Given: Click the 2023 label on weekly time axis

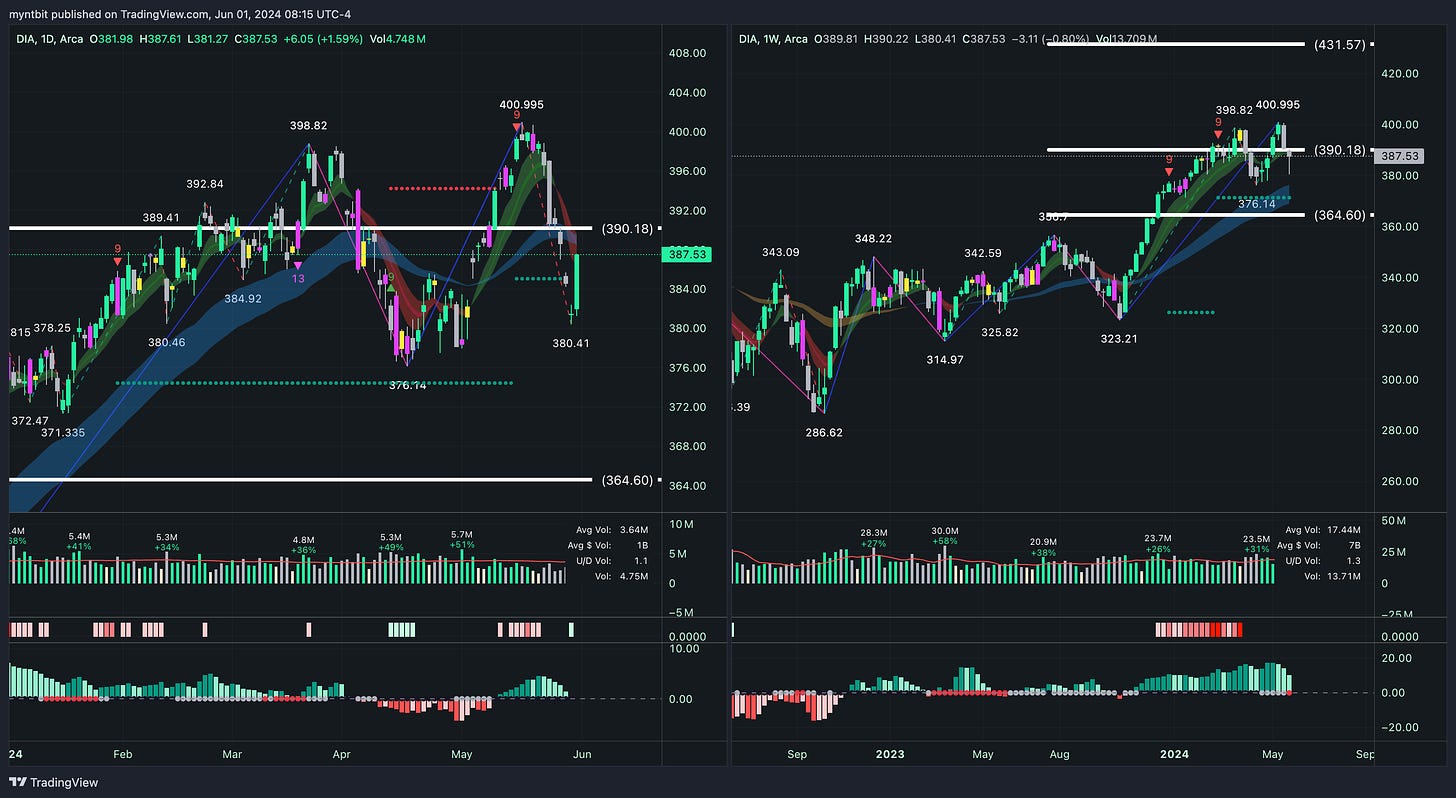Looking at the screenshot, I should click(890, 755).
